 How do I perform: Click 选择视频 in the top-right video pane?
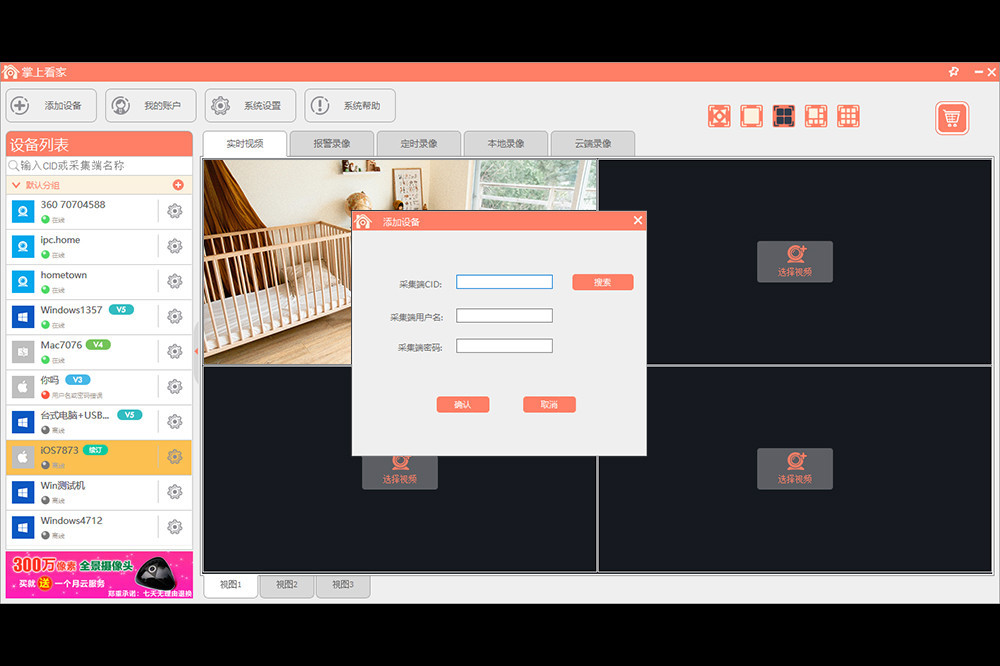795,262
